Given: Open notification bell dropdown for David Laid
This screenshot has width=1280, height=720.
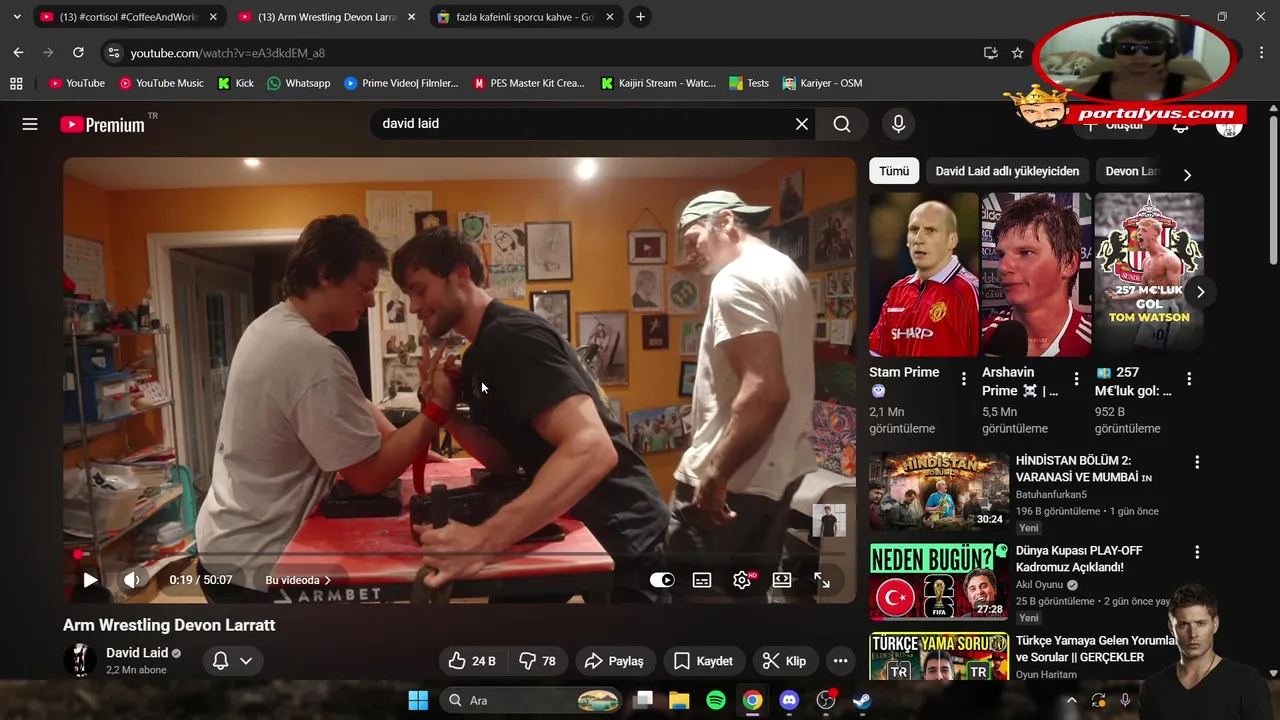Looking at the screenshot, I should coord(233,661).
